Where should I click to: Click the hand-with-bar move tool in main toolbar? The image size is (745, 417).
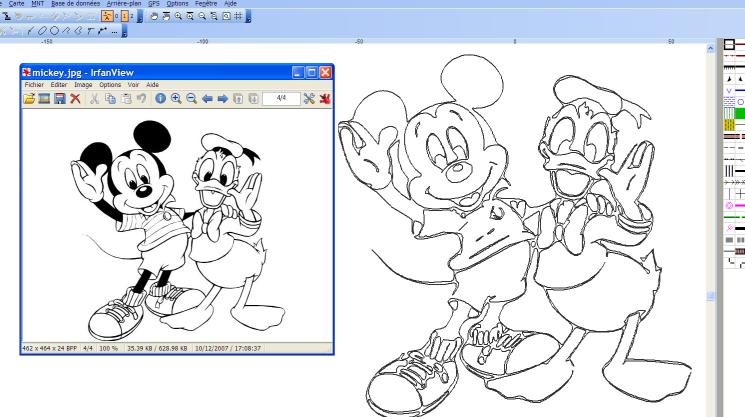(166, 16)
